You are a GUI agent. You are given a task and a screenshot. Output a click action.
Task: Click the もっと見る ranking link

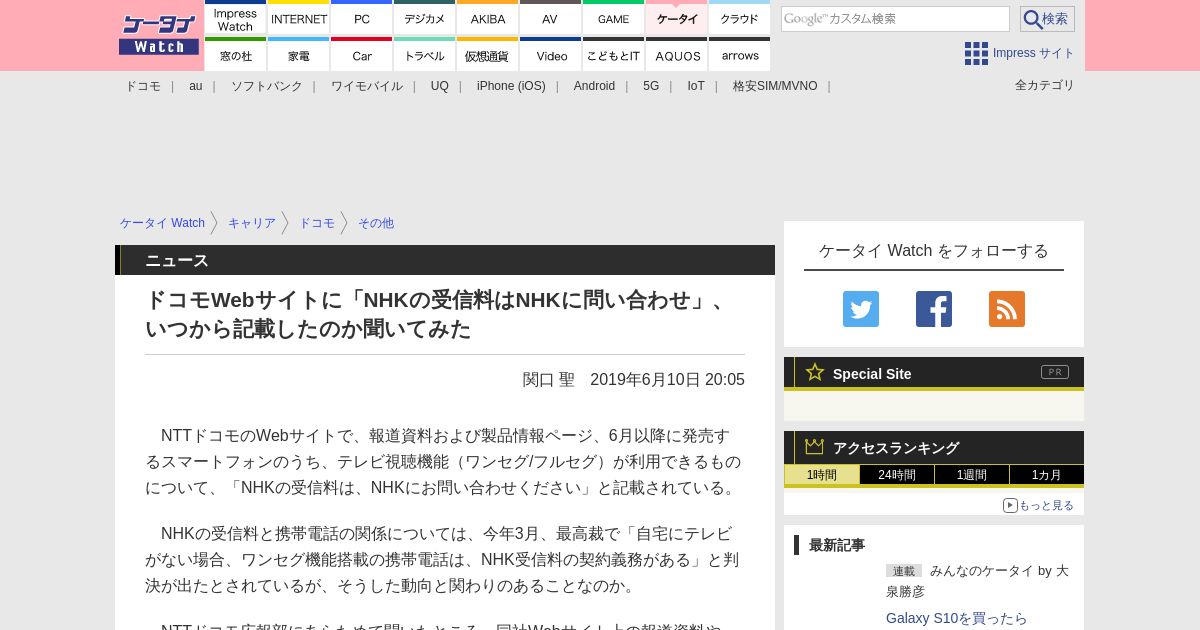1046,505
